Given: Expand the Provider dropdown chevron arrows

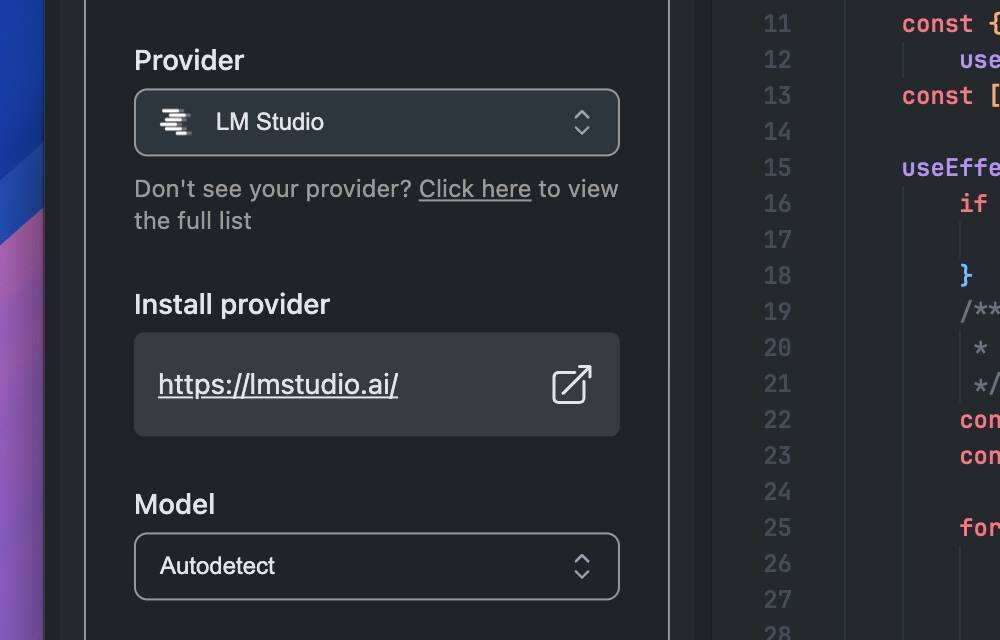Looking at the screenshot, I should 582,122.
